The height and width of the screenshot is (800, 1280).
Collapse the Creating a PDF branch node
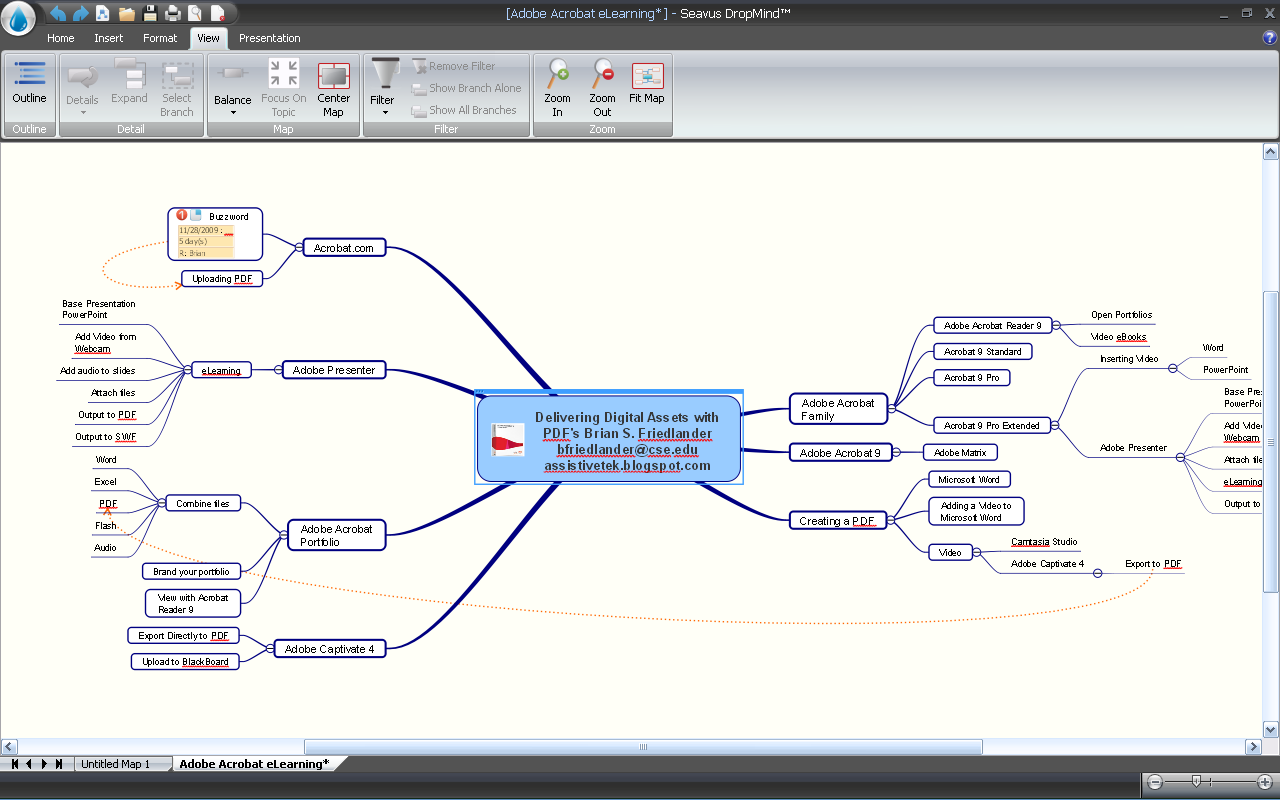click(x=891, y=520)
